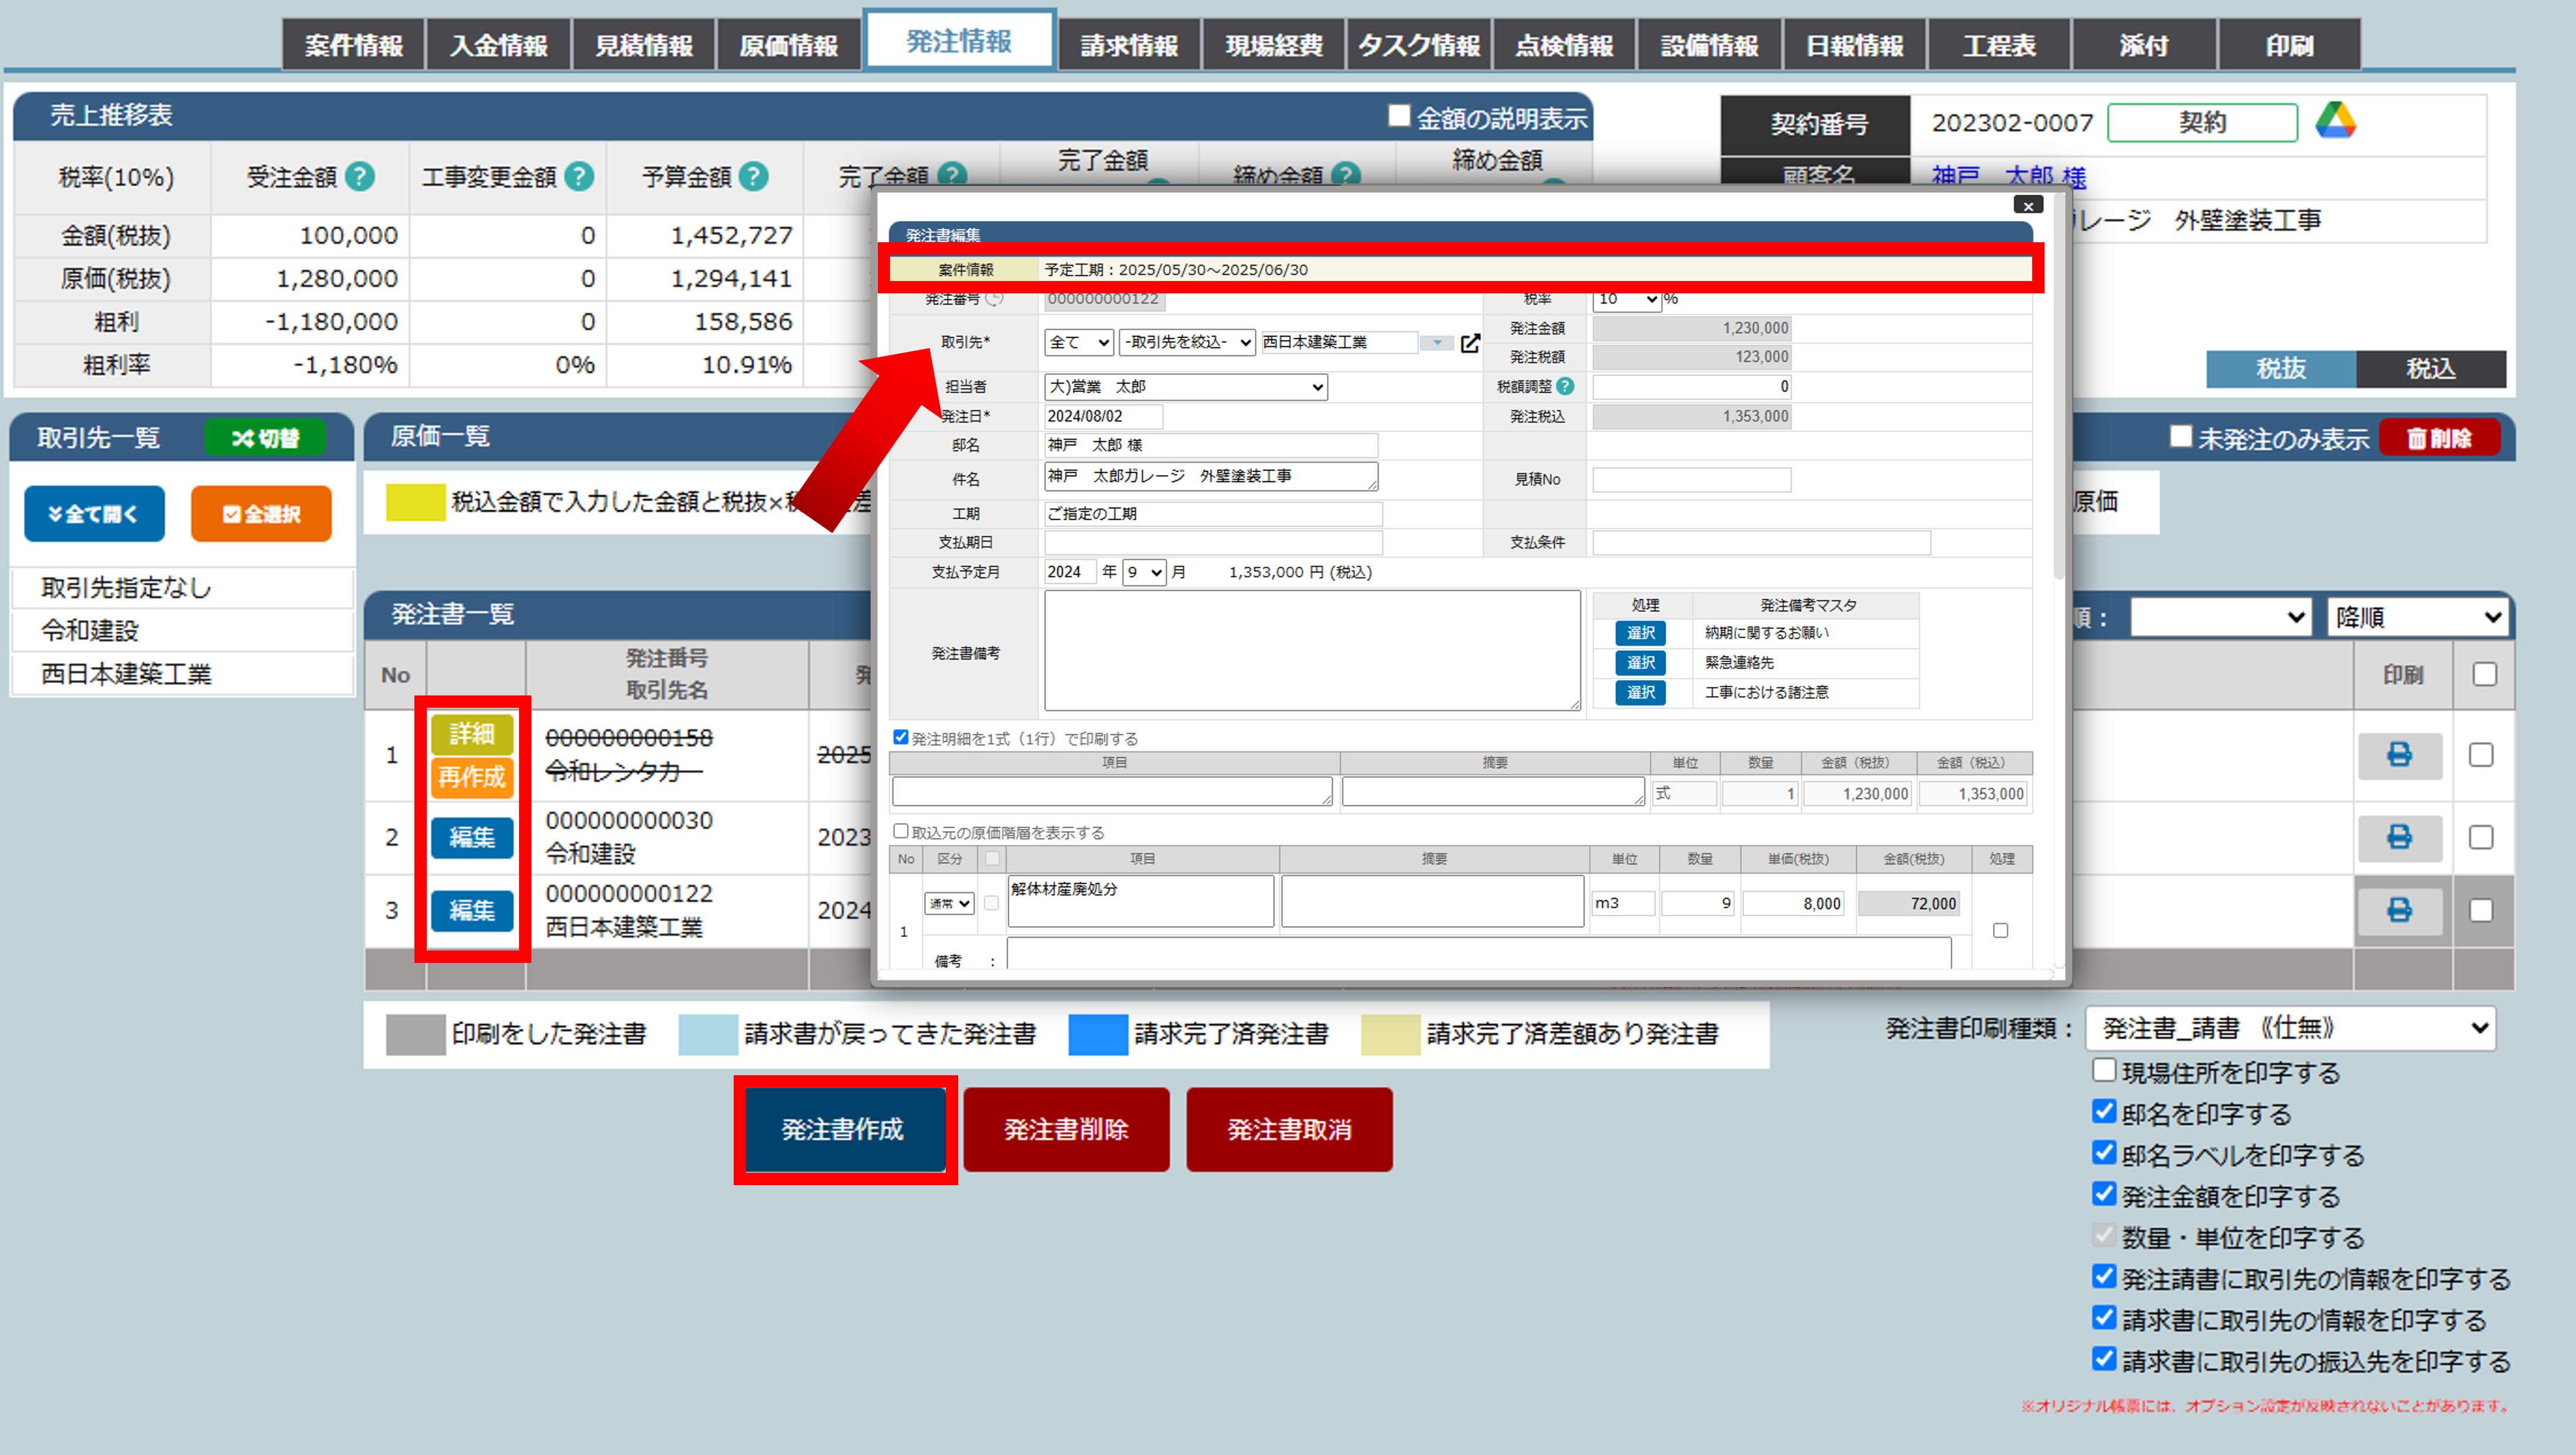2576x1455 pixels.
Task: Switch amount display to 税込
Action: tap(2430, 368)
